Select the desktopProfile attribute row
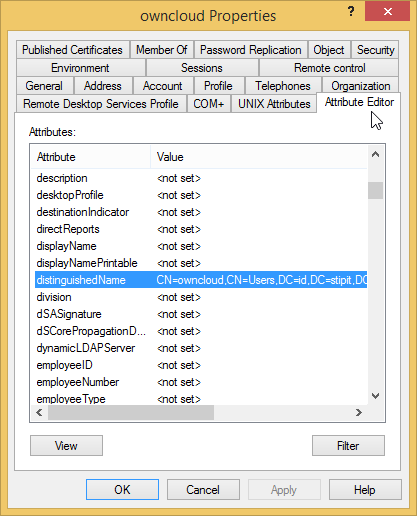The height and width of the screenshot is (516, 417). click(x=201, y=195)
